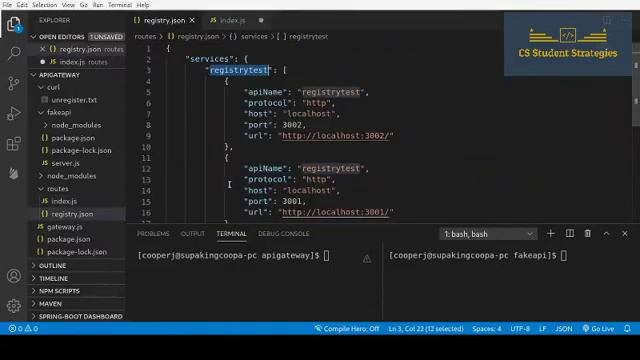The width and height of the screenshot is (640, 360).
Task: Open the Go menu
Action: tap(84, 5)
